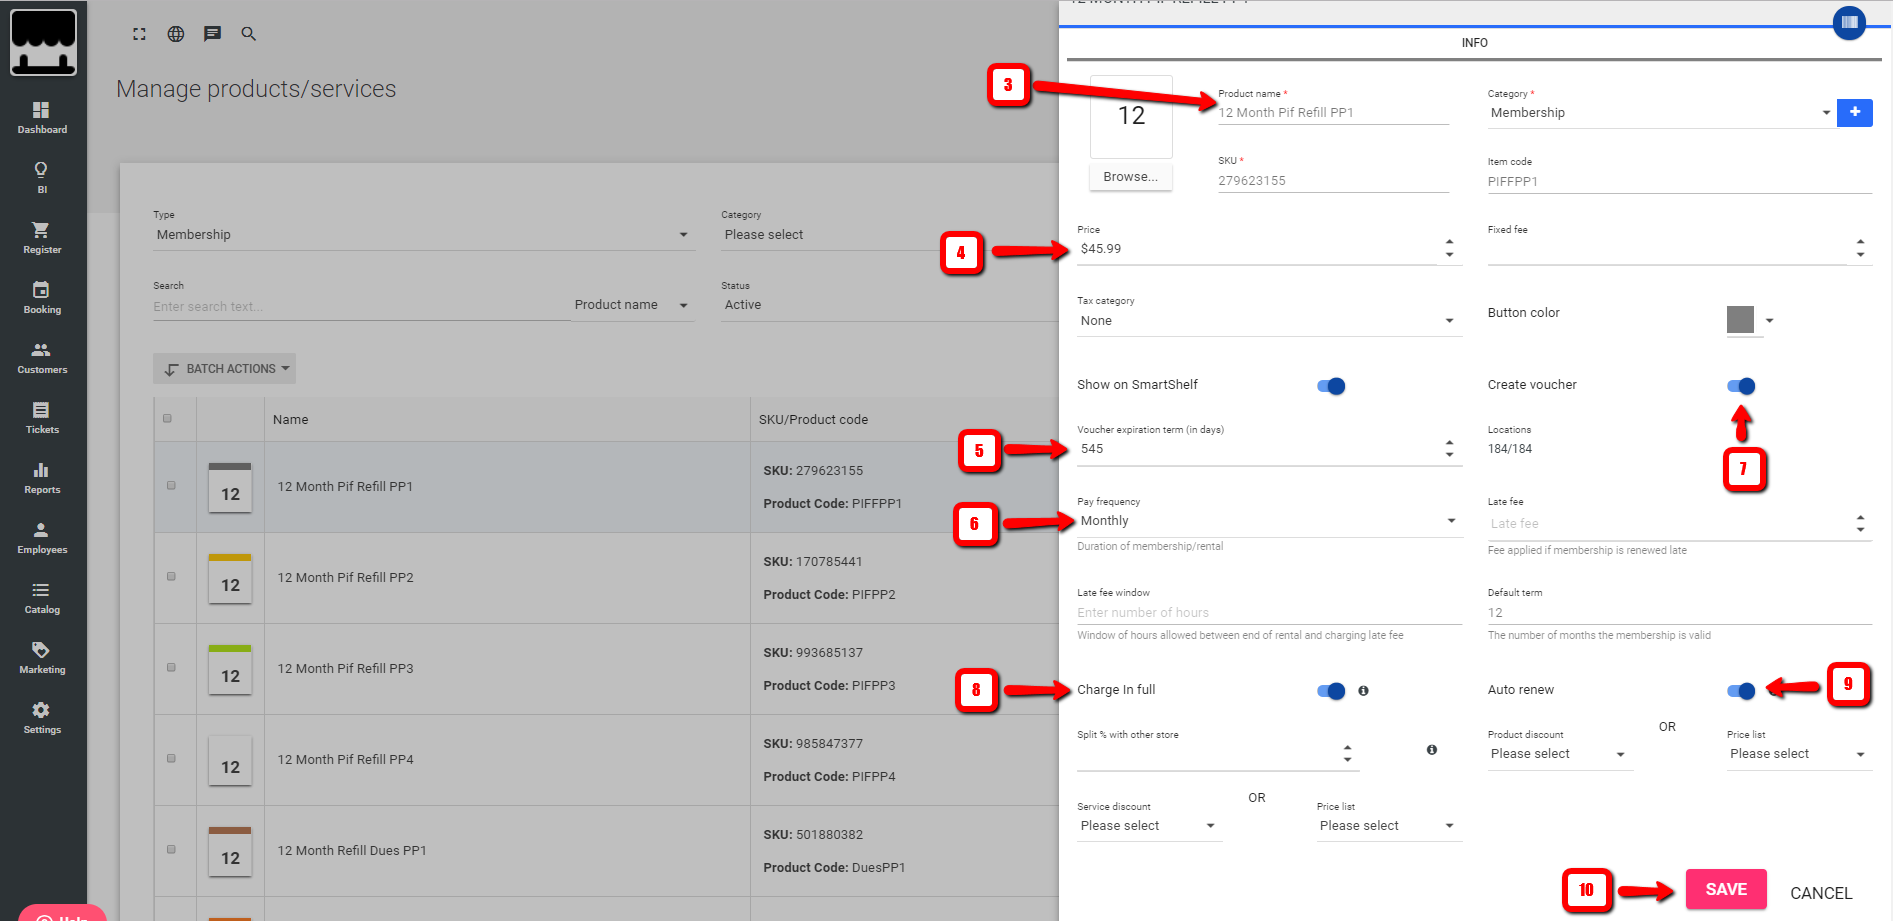Open the Type Membership dropdown

coord(424,235)
